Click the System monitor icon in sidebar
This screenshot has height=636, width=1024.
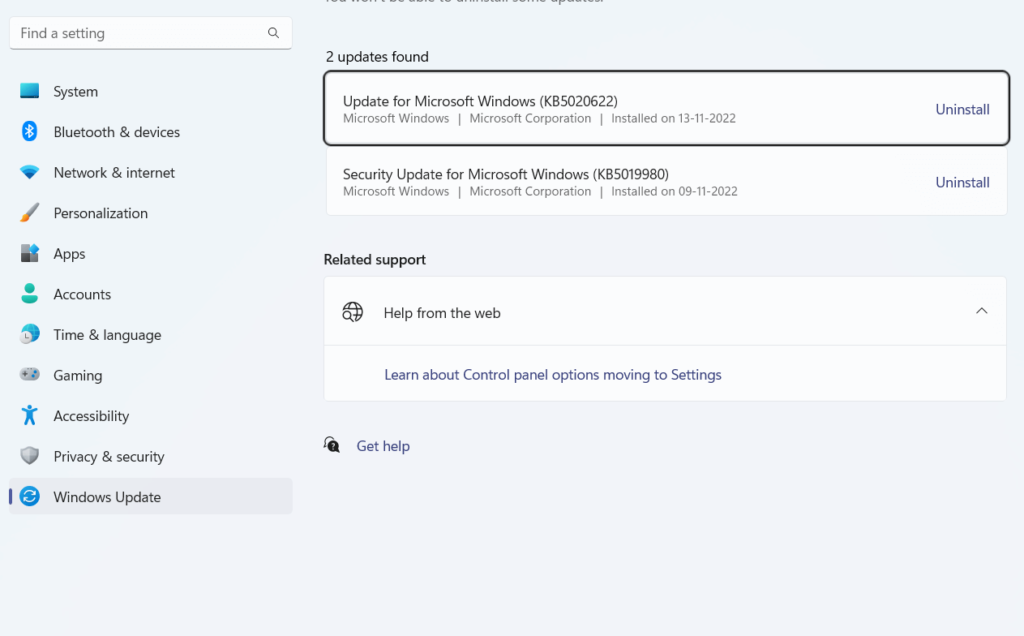point(29,91)
